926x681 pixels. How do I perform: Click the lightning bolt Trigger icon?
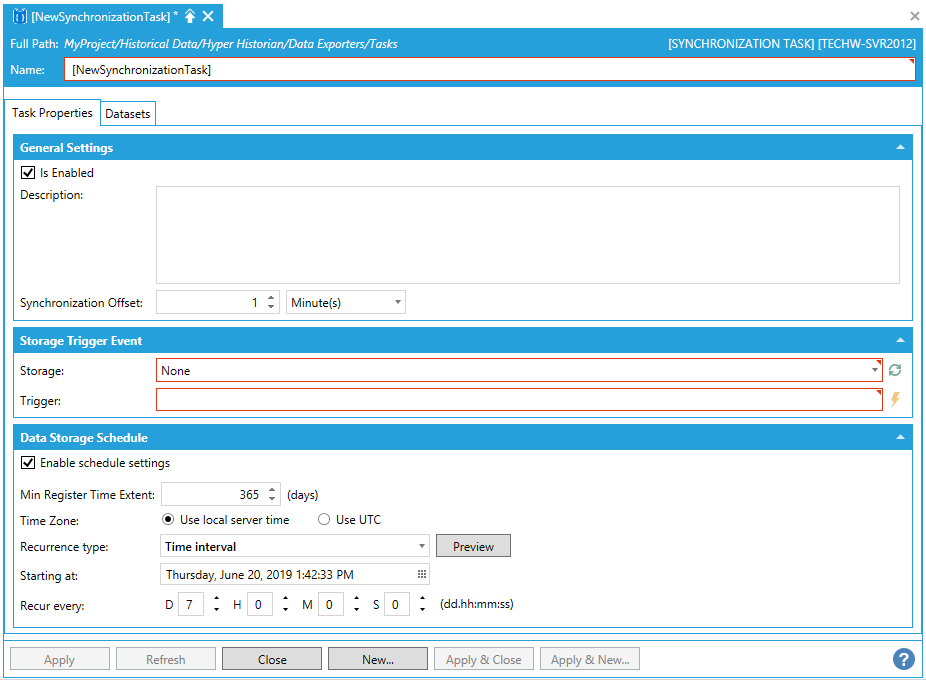[895, 400]
